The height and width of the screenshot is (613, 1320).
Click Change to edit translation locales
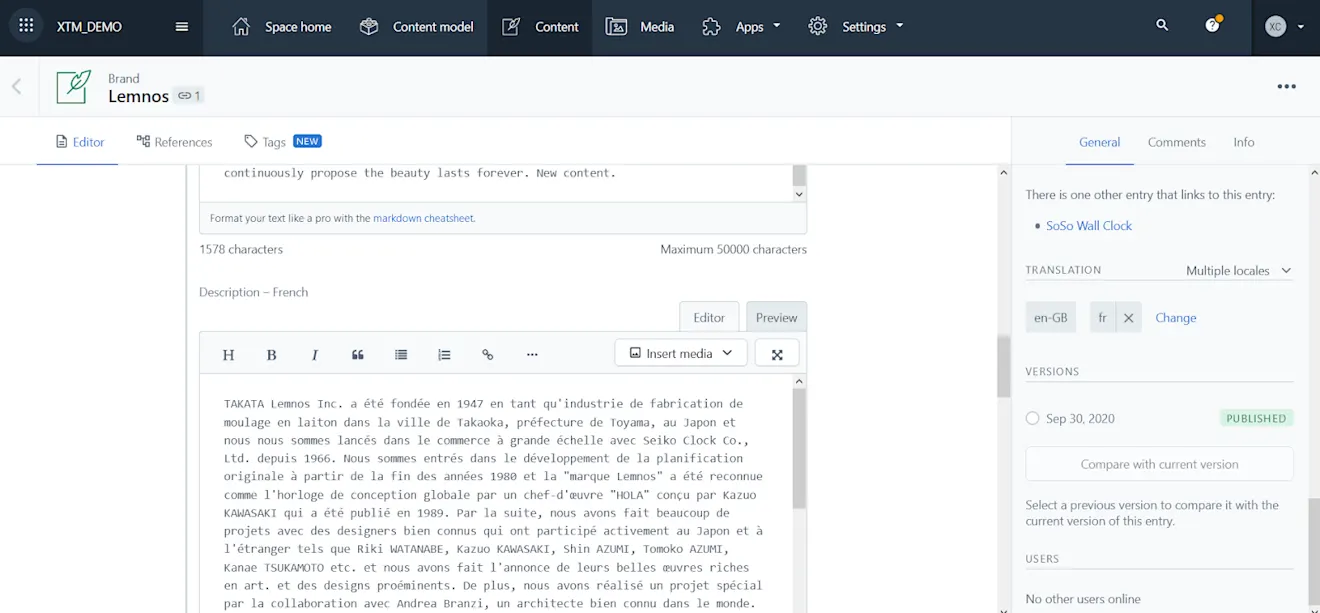[x=1176, y=318]
